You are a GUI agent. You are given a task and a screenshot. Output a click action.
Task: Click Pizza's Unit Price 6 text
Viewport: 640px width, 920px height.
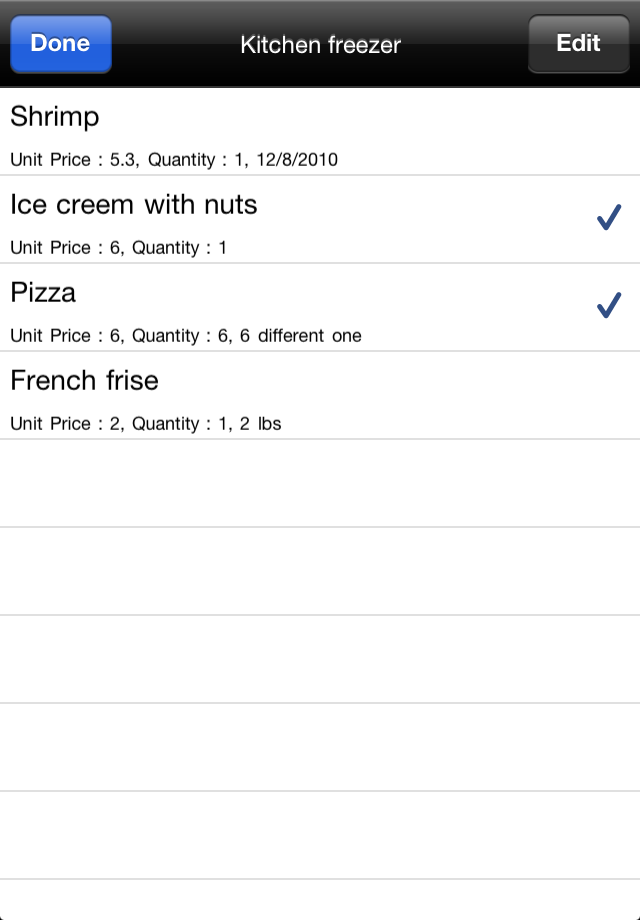click(67, 336)
